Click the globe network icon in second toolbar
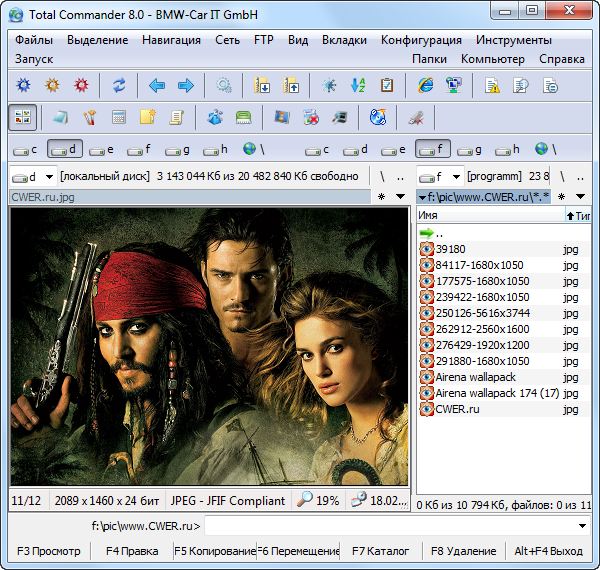The height and width of the screenshot is (570, 600). [377, 117]
